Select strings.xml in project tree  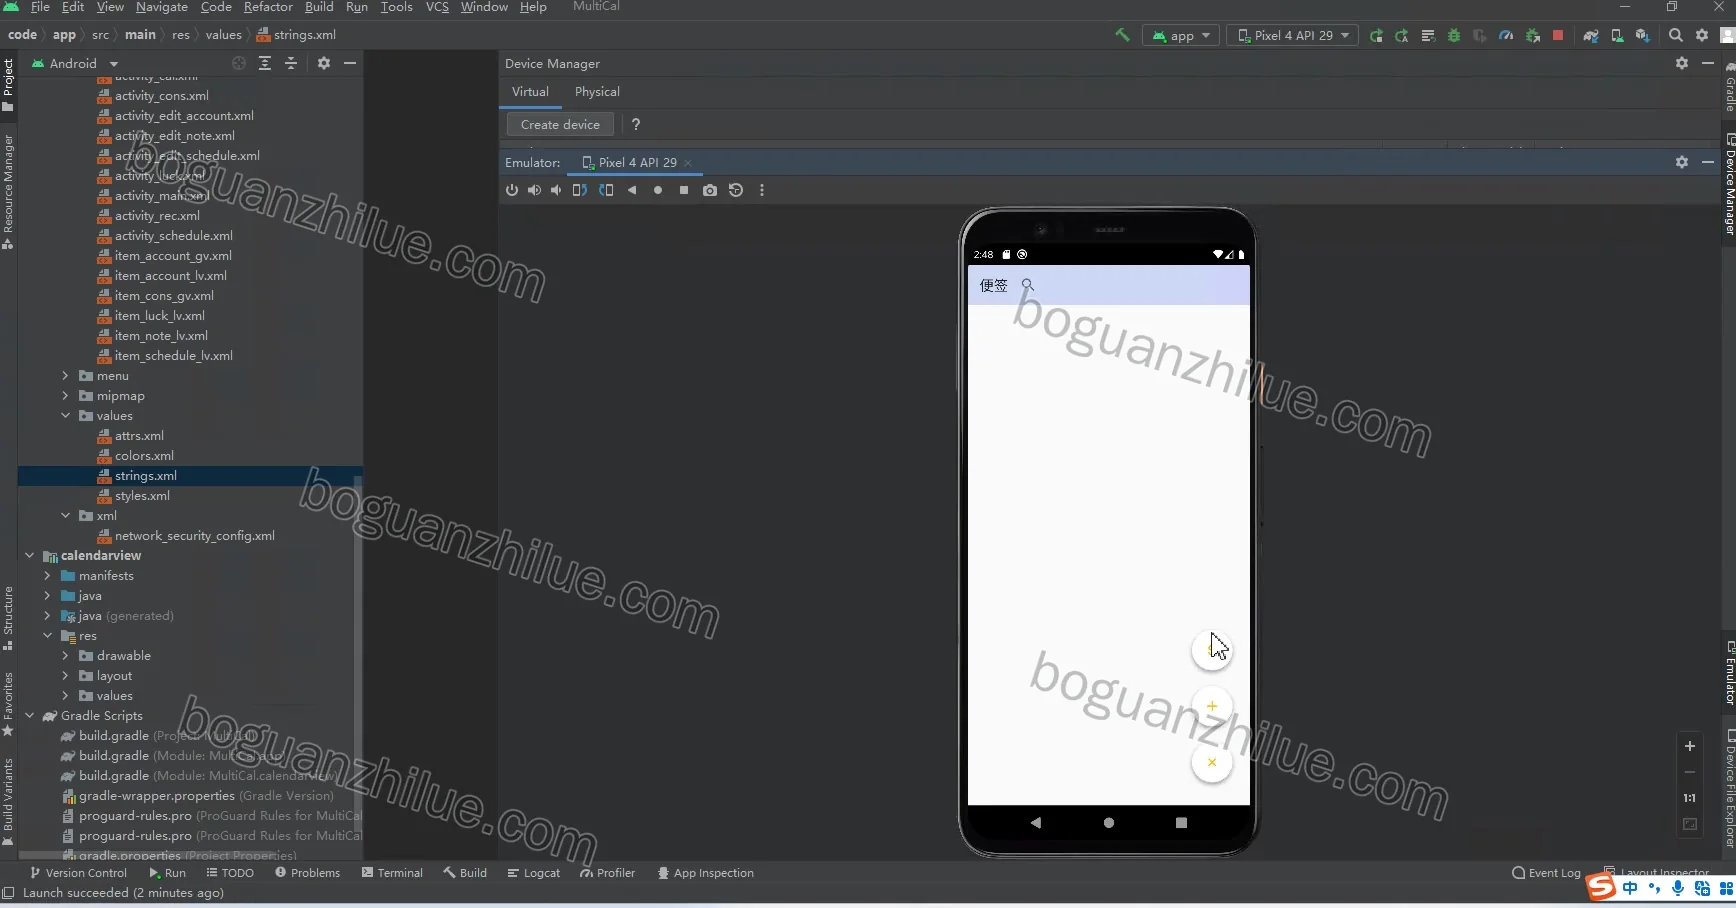click(146, 476)
